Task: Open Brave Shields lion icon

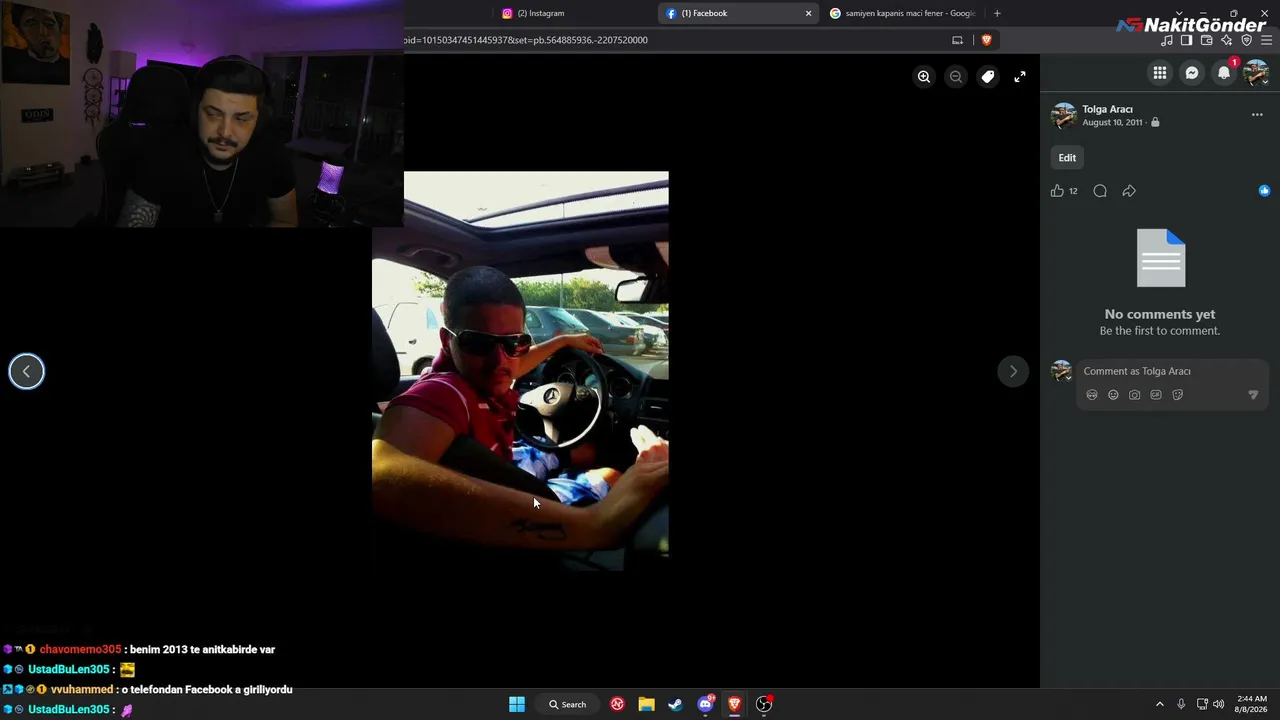Action: tap(986, 40)
